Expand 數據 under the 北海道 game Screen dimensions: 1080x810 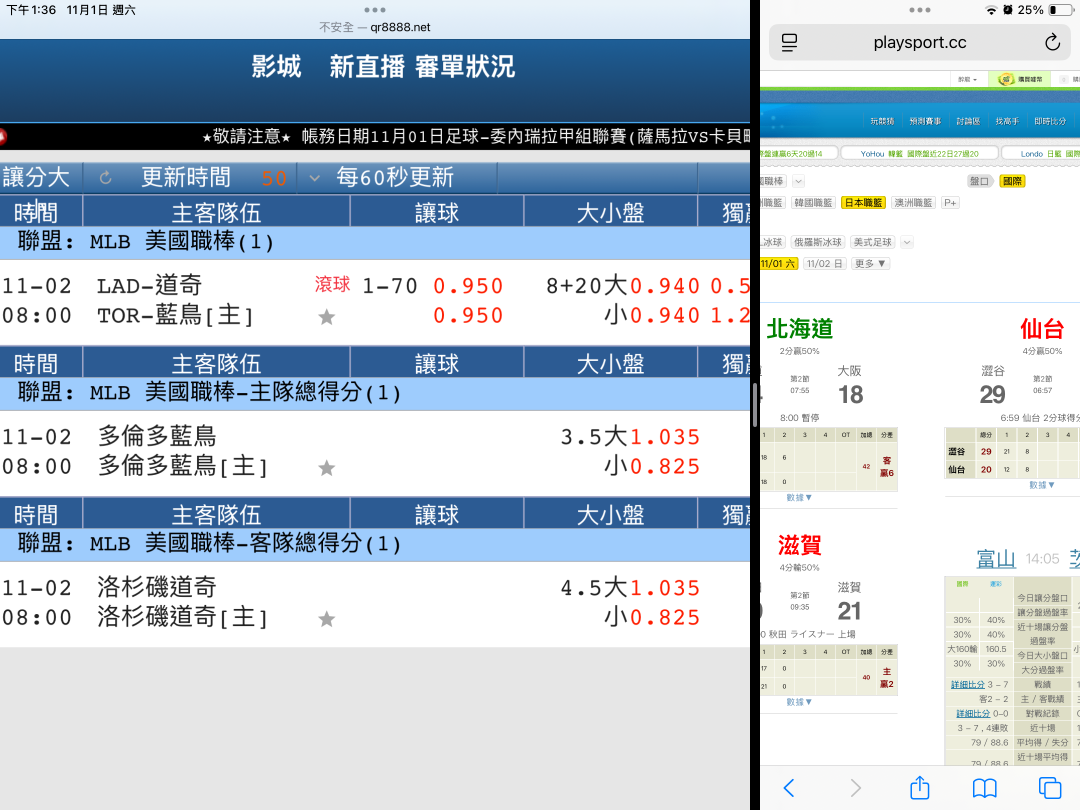[x=798, y=497]
